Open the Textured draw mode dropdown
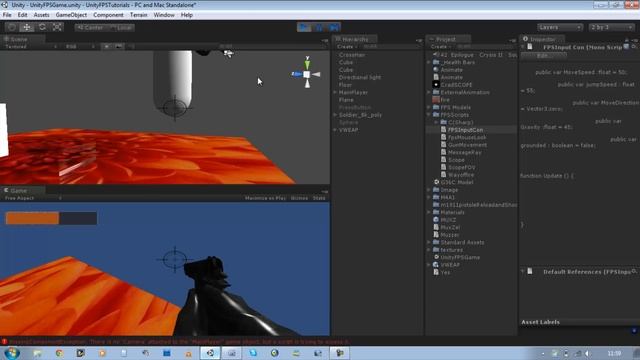This screenshot has height=360, width=640. click(31, 47)
